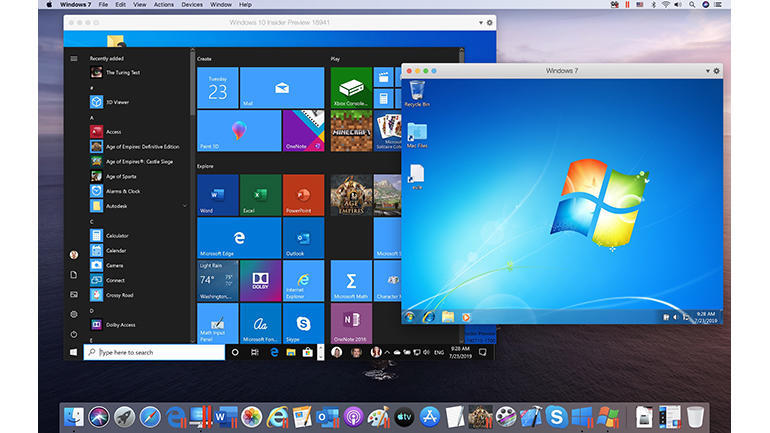Click the Start menu app list scrollbar

point(192,83)
